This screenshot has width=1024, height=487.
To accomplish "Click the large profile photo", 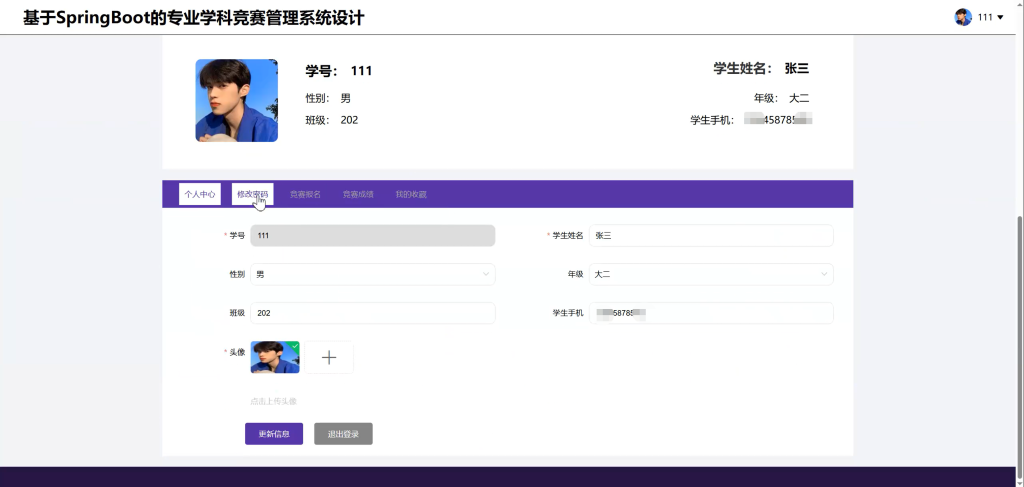I will (x=236, y=101).
